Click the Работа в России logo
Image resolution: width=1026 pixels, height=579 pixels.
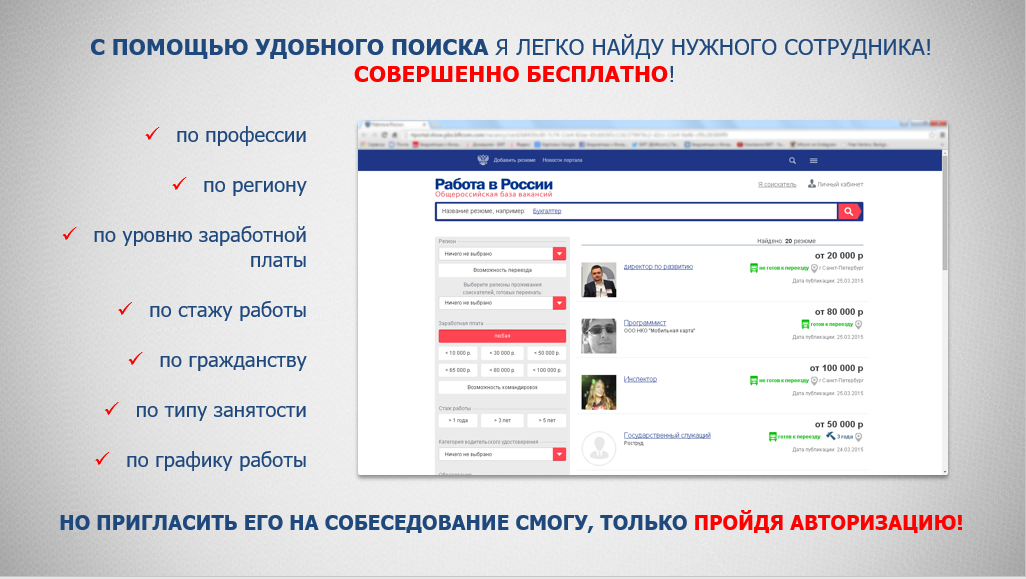click(494, 187)
